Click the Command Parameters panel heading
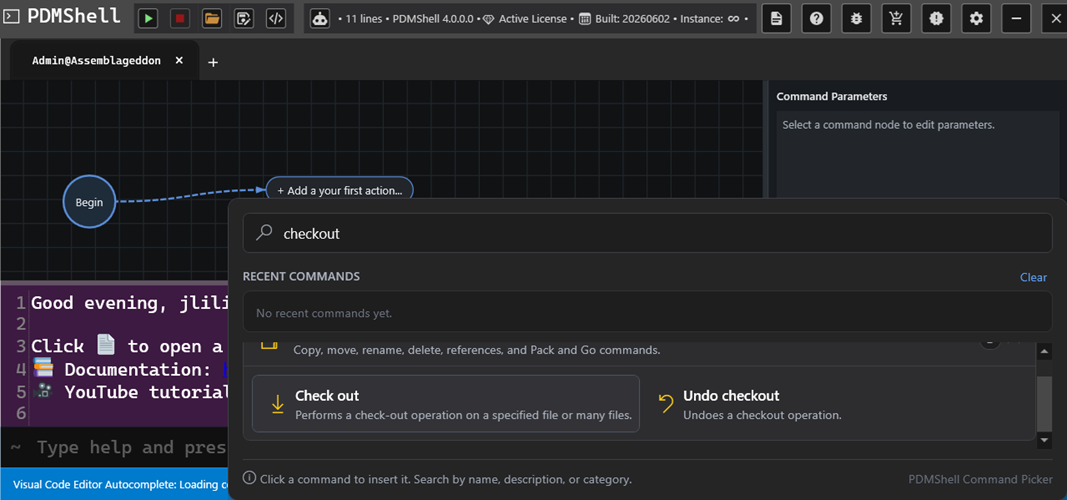This screenshot has height=500, width=1067. [x=832, y=97]
